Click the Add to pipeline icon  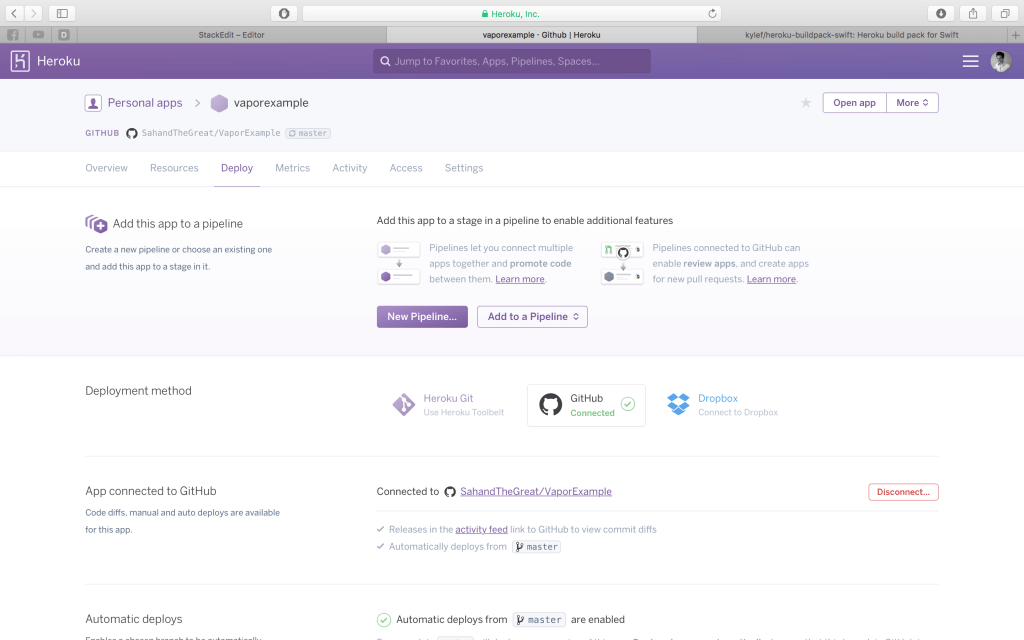click(96, 224)
